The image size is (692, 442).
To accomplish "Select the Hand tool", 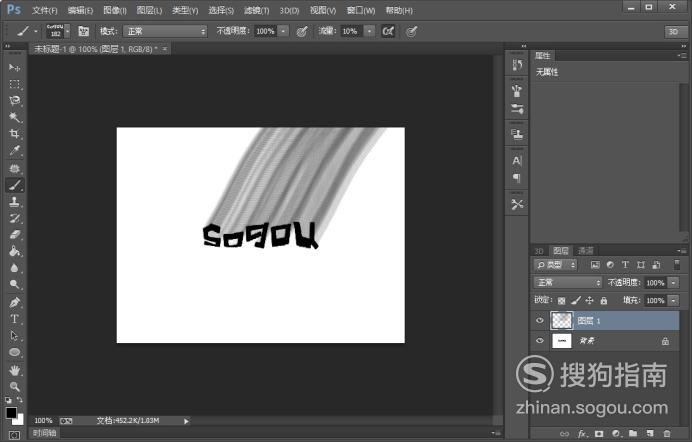I will click(15, 370).
